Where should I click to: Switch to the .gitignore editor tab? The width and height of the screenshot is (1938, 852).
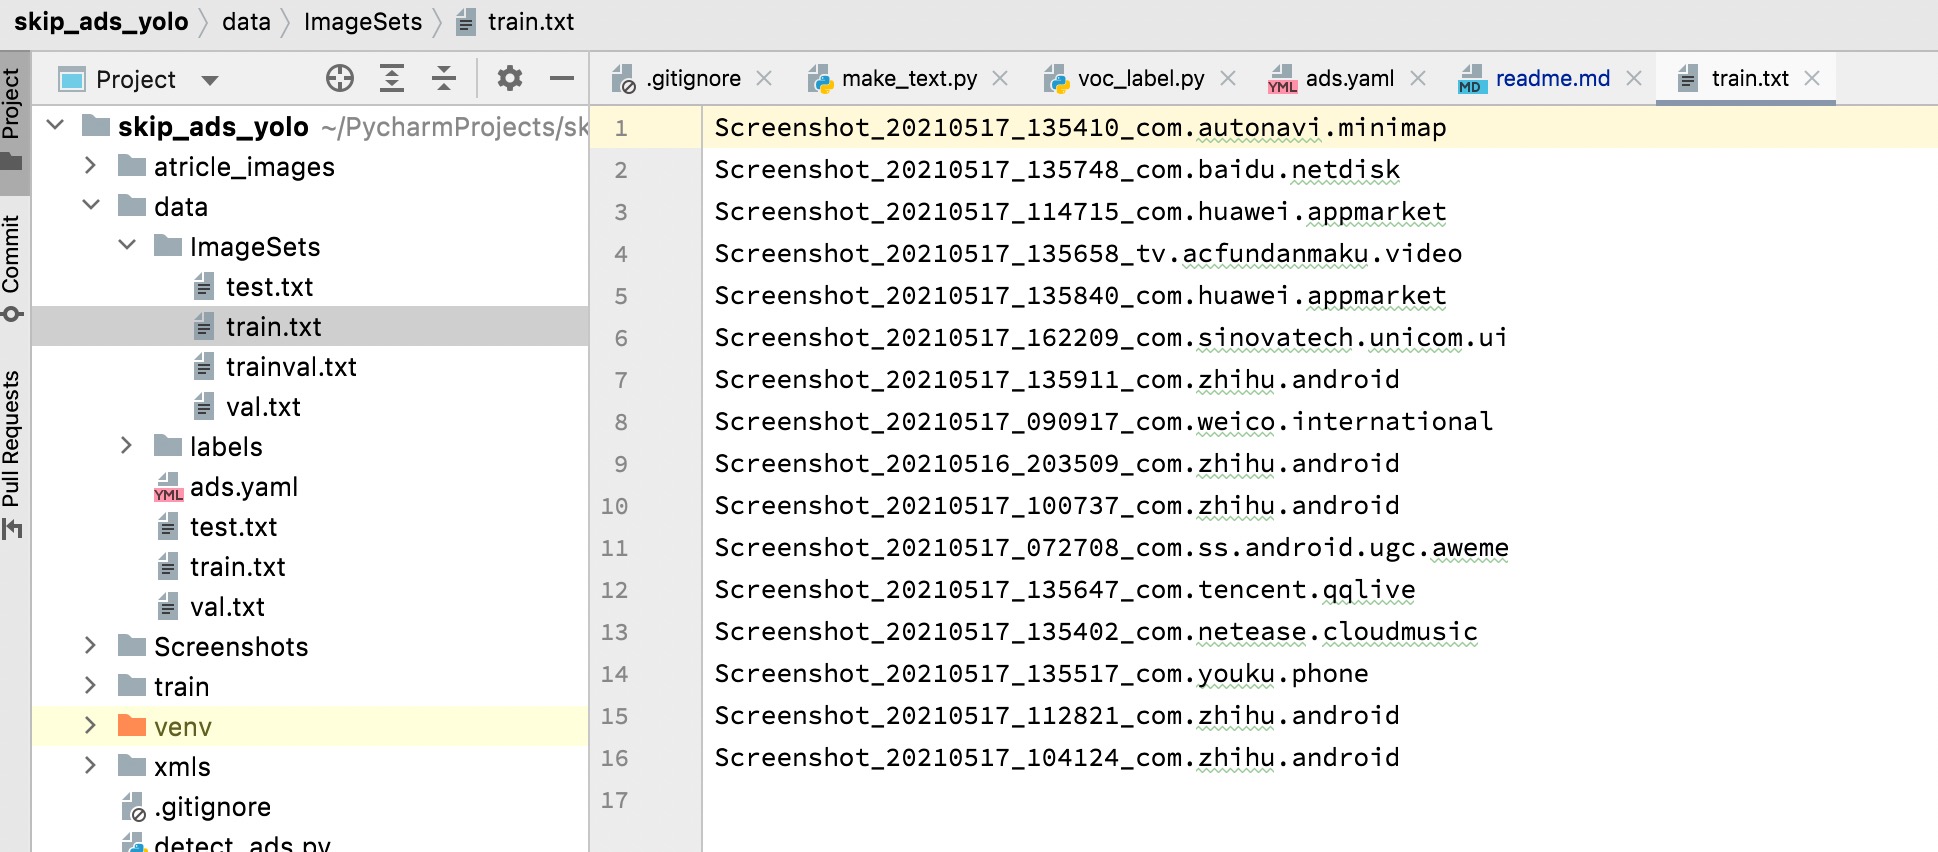pyautogui.click(x=692, y=78)
